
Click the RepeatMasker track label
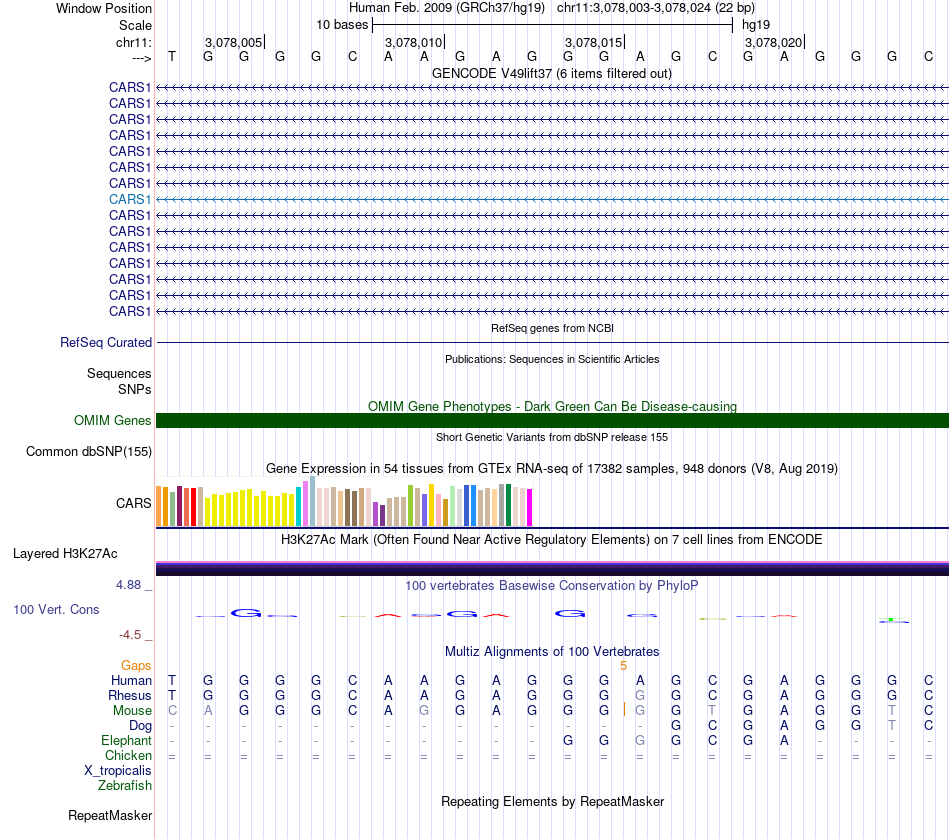[110, 816]
